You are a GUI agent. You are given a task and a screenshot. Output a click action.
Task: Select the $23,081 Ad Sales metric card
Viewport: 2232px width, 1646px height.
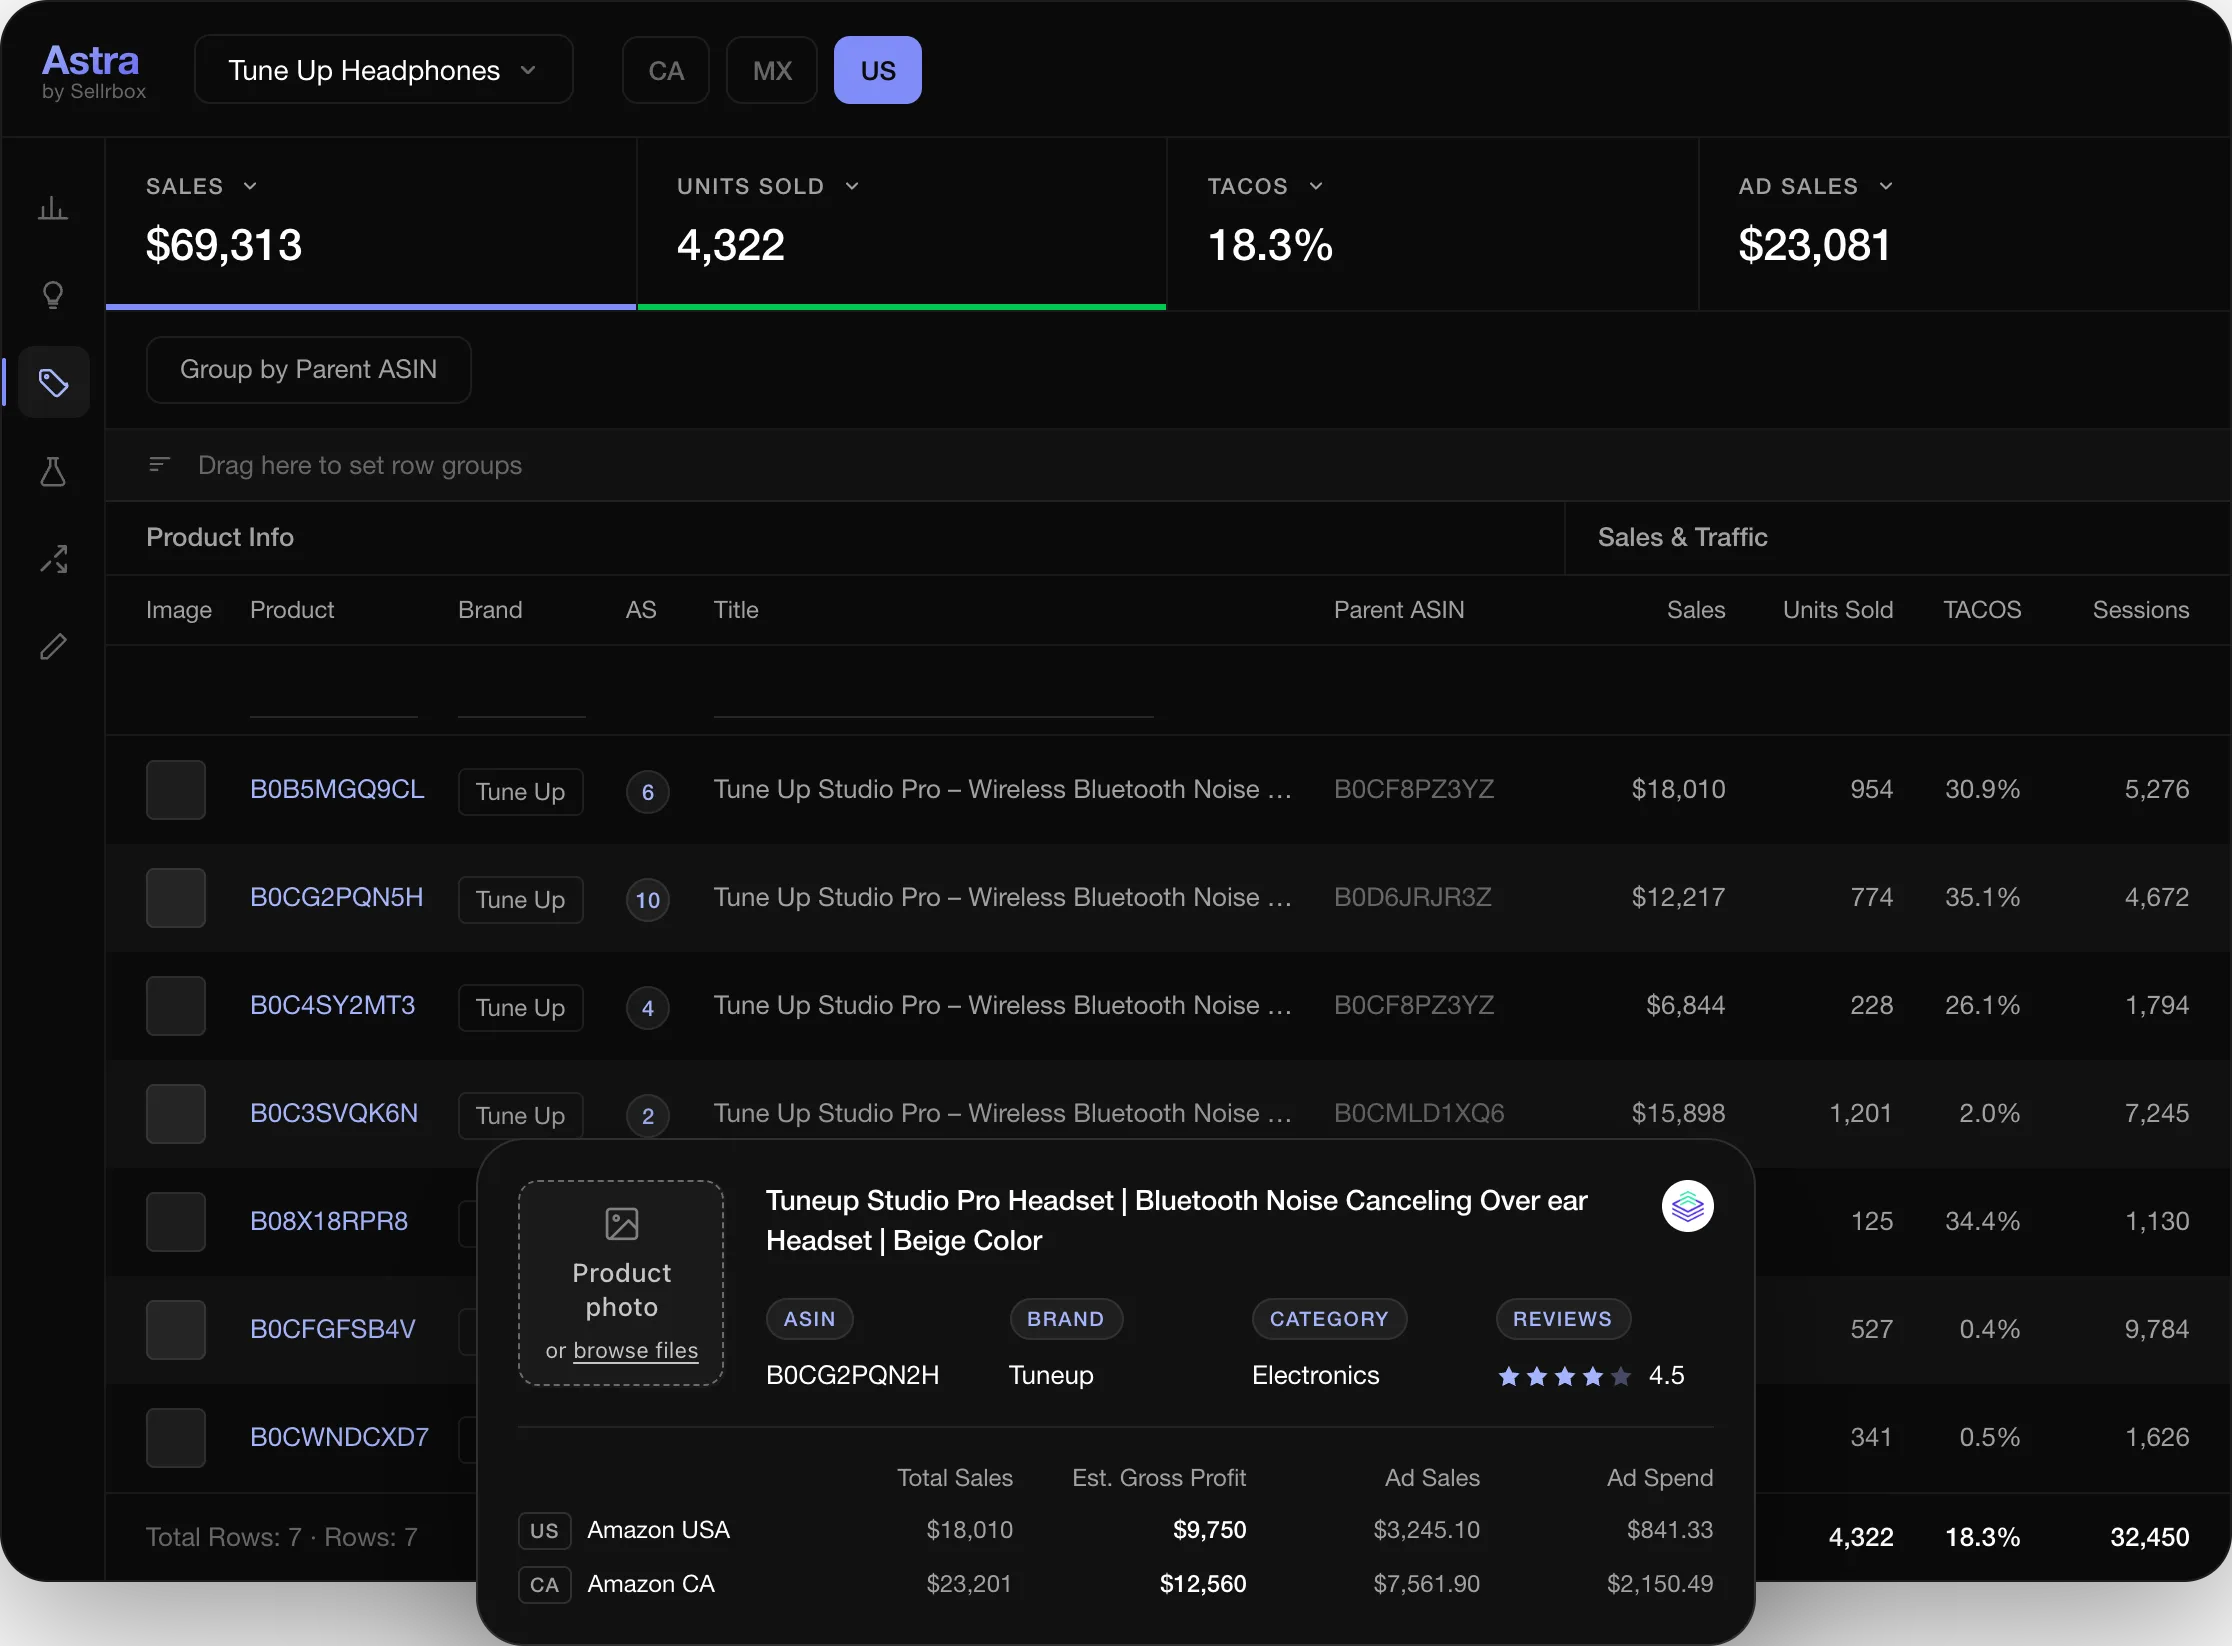pos(1965,224)
